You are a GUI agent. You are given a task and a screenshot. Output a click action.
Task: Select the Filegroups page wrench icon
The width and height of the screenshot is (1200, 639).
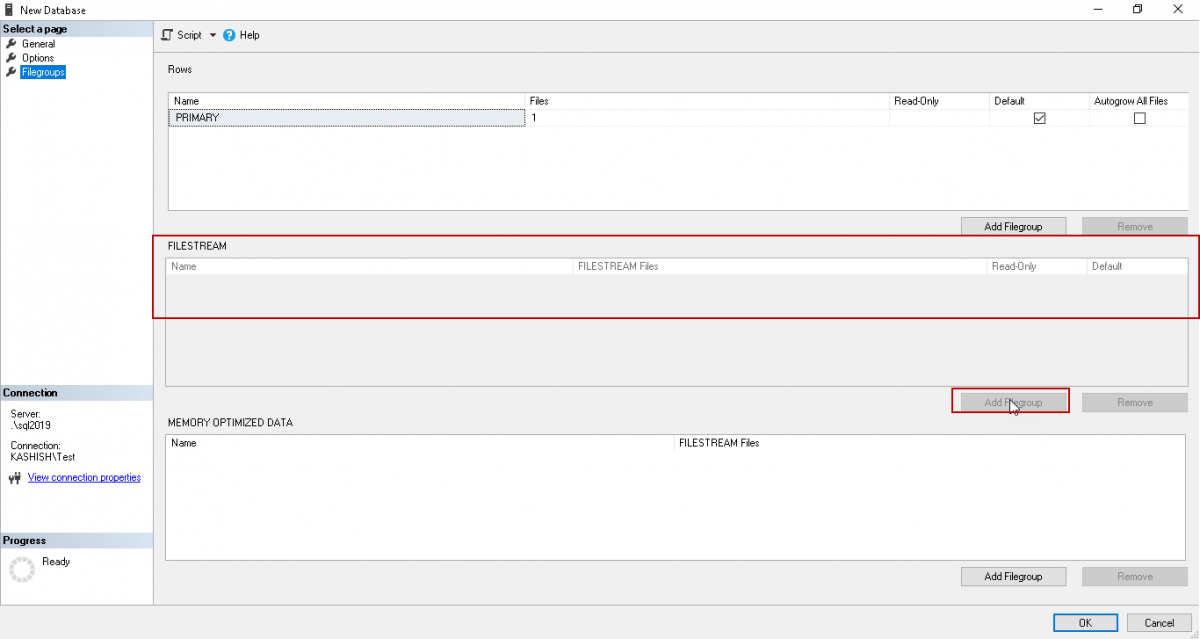point(11,72)
